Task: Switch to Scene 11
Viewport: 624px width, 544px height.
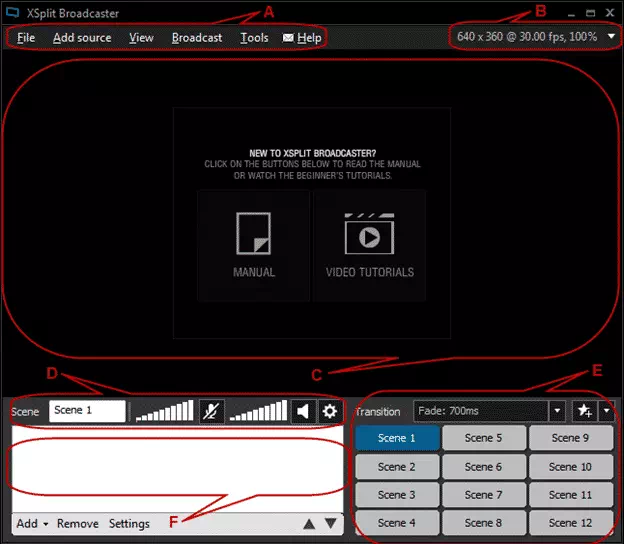Action: [571, 495]
